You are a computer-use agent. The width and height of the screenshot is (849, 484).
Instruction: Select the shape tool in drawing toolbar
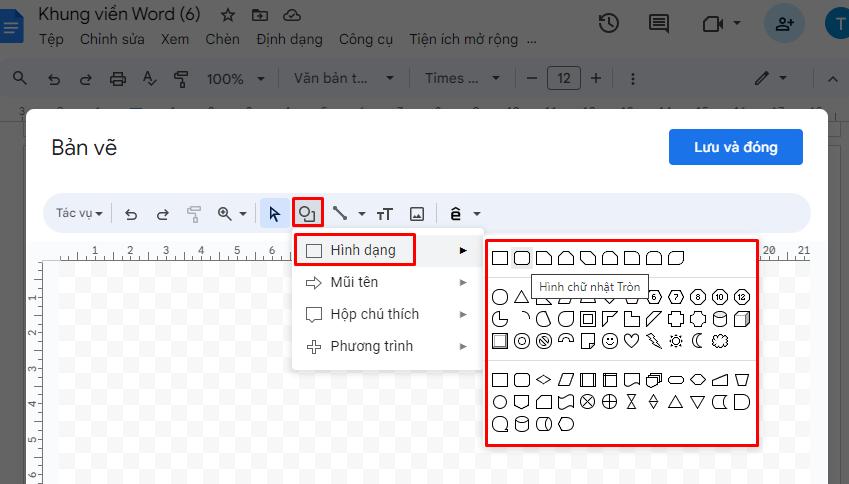(x=308, y=213)
